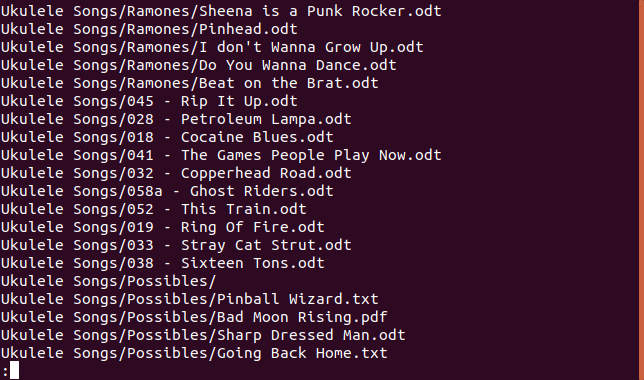The height and width of the screenshot is (380, 644).
Task: Click The Games People Play Now.odt entry
Action: click(x=221, y=156)
